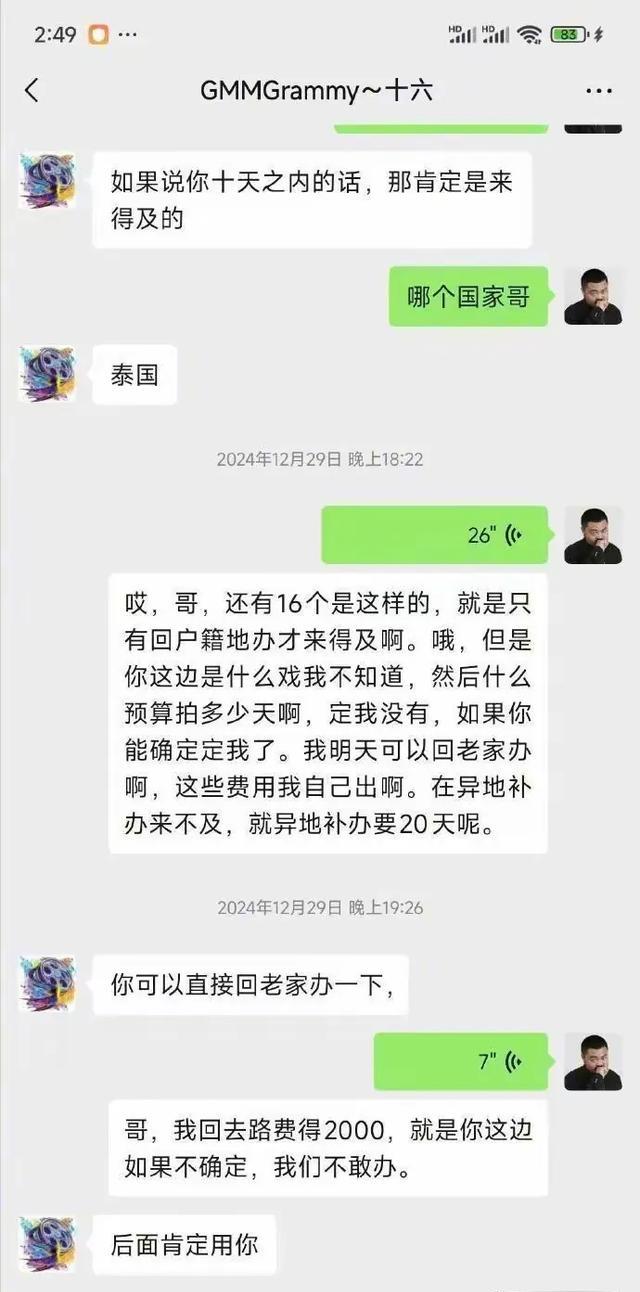Viewport: 640px width, 1292px height.
Task: Tap the chat title GMMGrammy～十六
Action: [316, 91]
